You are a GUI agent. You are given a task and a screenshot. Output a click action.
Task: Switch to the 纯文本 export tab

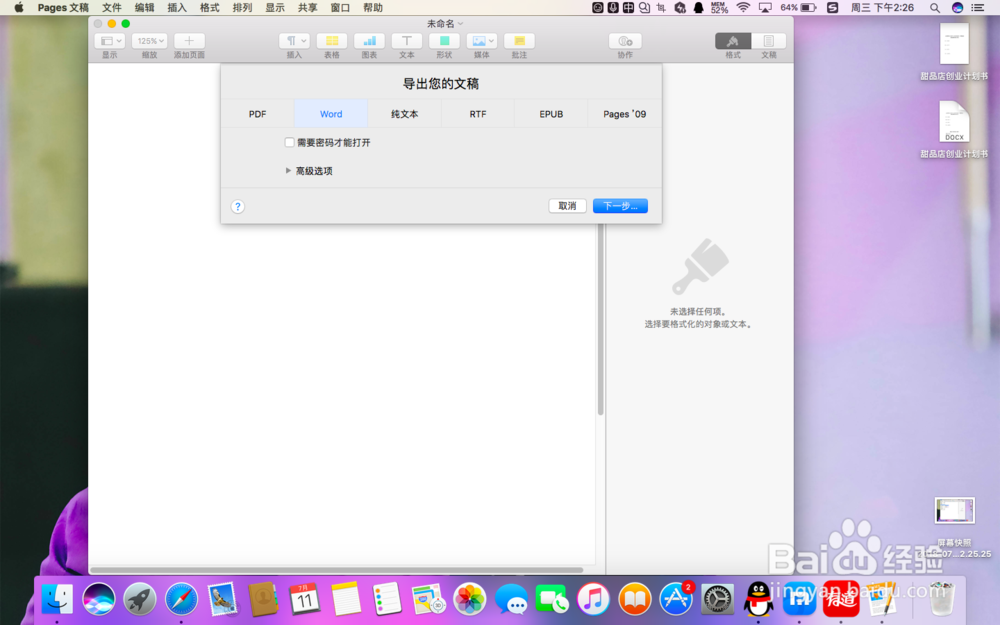pyautogui.click(x=404, y=114)
